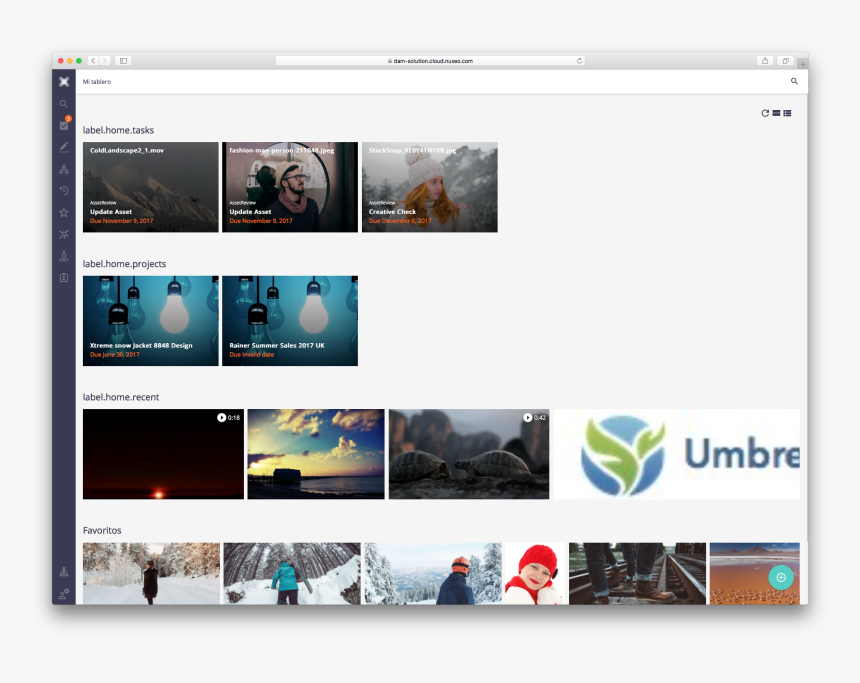Open favorites via the star icon

pos(63,211)
